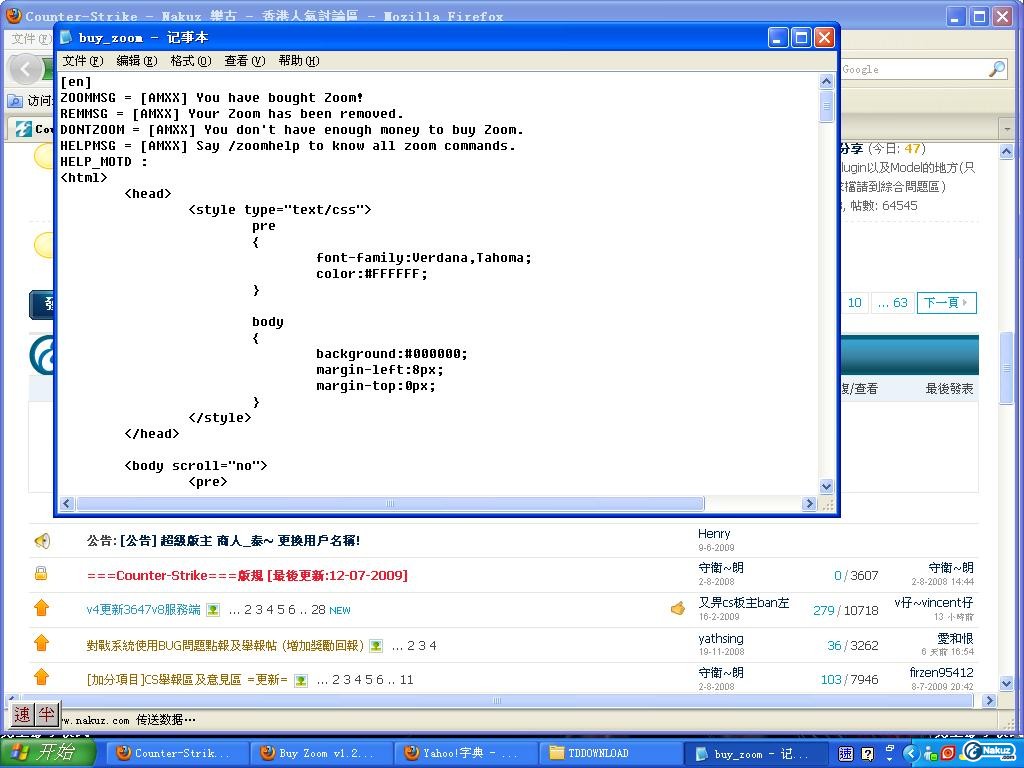The height and width of the screenshot is (768, 1024).
Task: Click the Firefox logo in the browser title bar
Action: (x=13, y=15)
